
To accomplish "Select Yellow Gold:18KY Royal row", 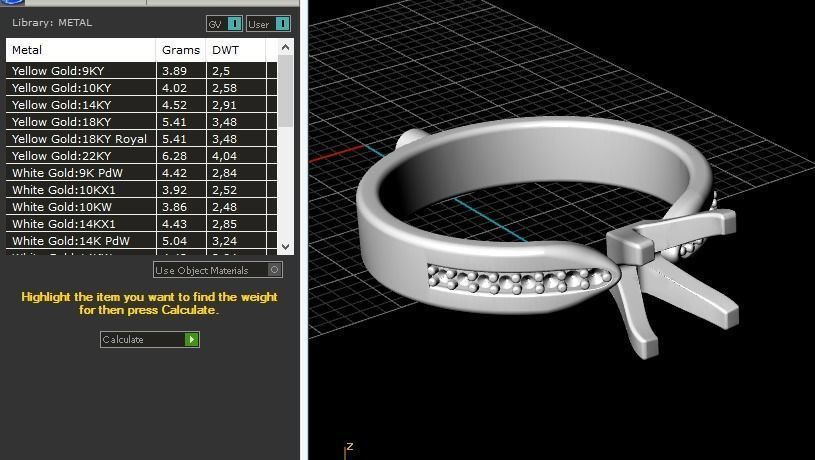I will click(141, 139).
